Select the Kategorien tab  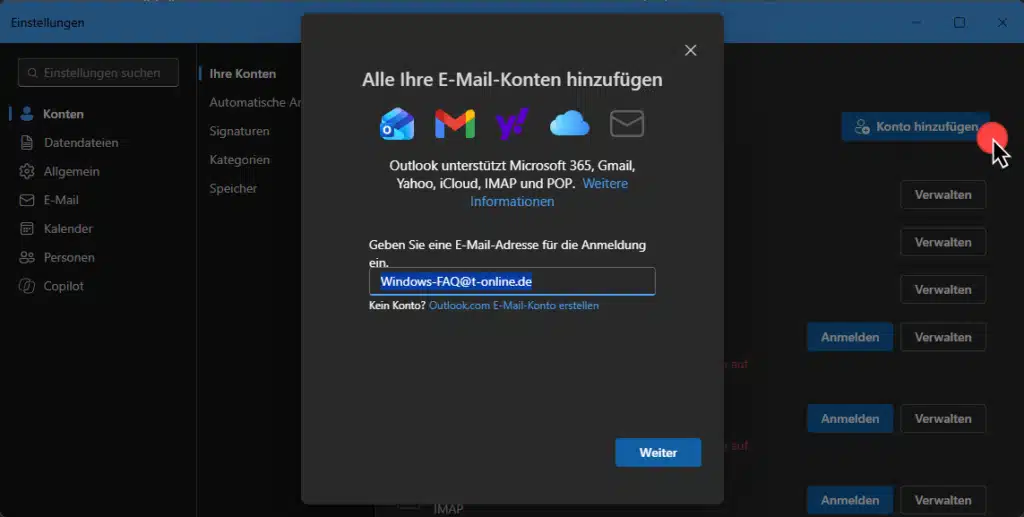pos(239,160)
